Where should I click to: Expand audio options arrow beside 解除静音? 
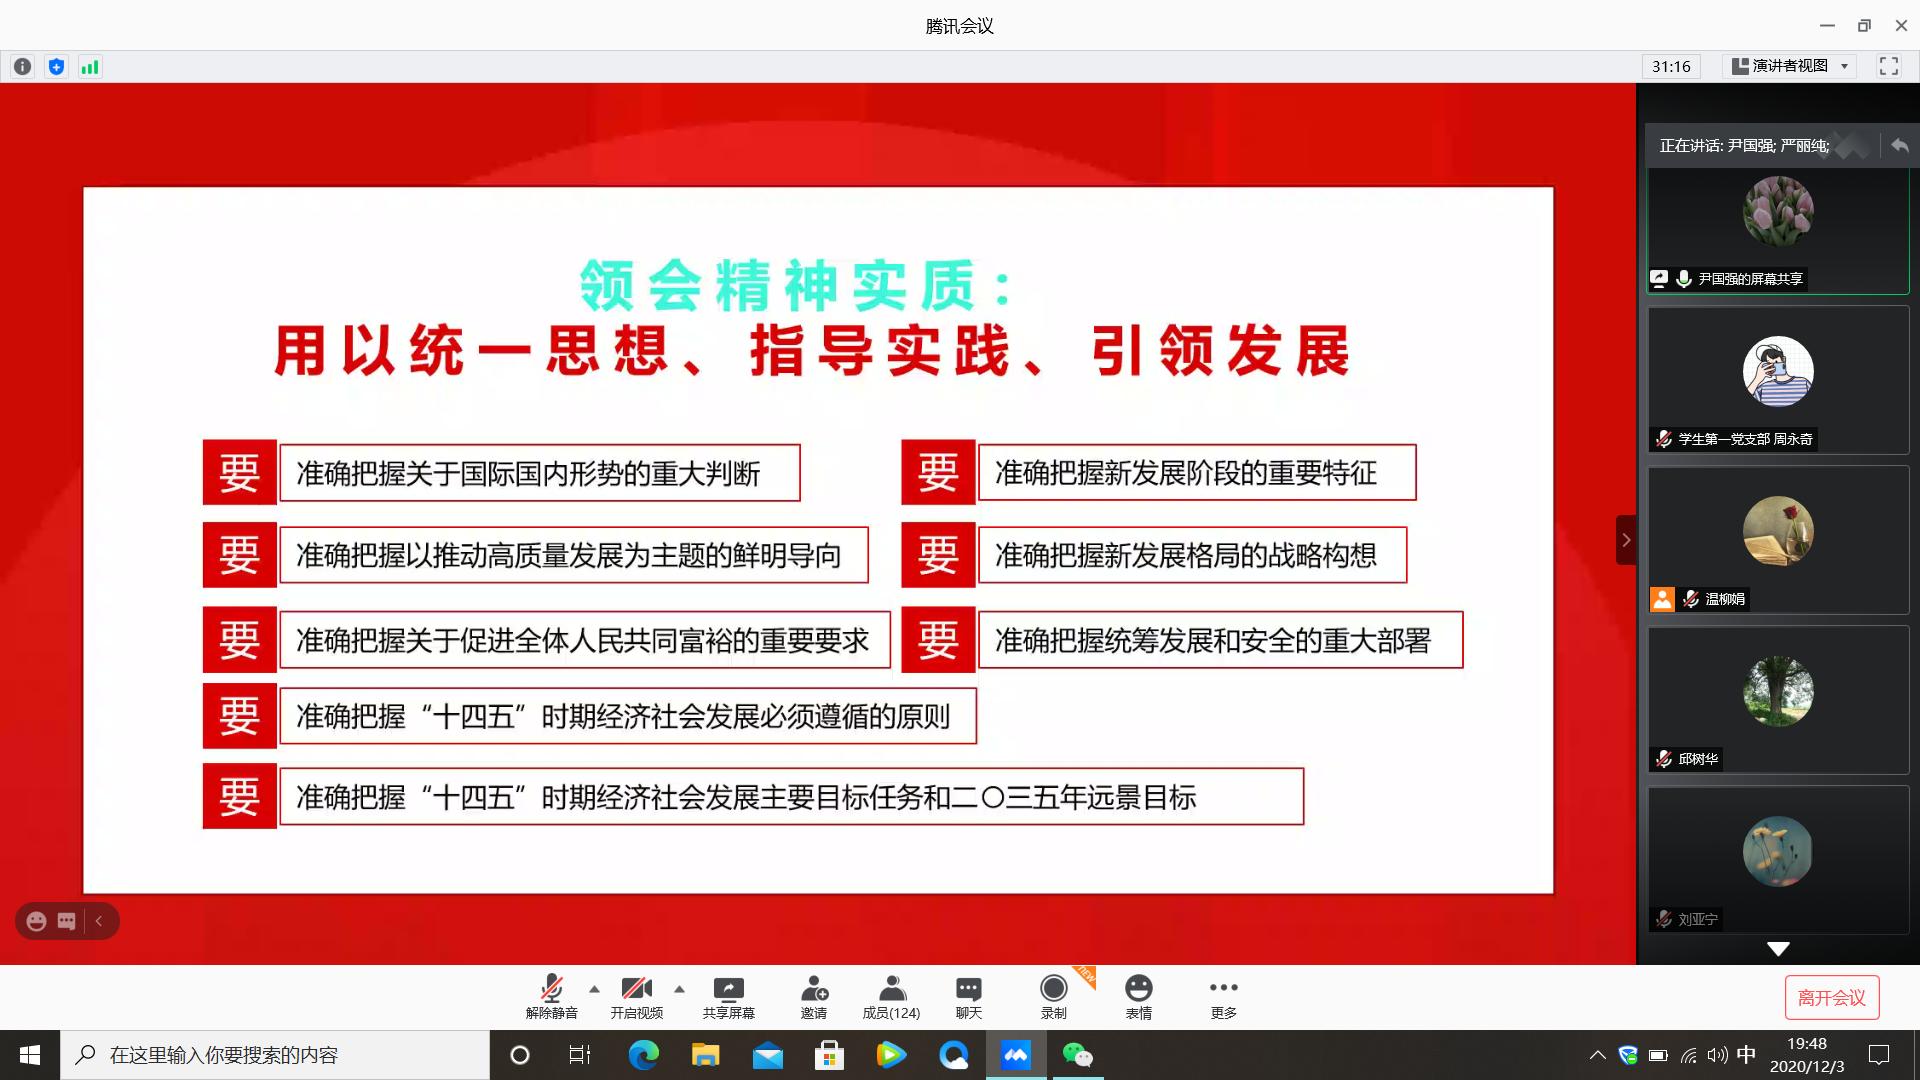594,989
